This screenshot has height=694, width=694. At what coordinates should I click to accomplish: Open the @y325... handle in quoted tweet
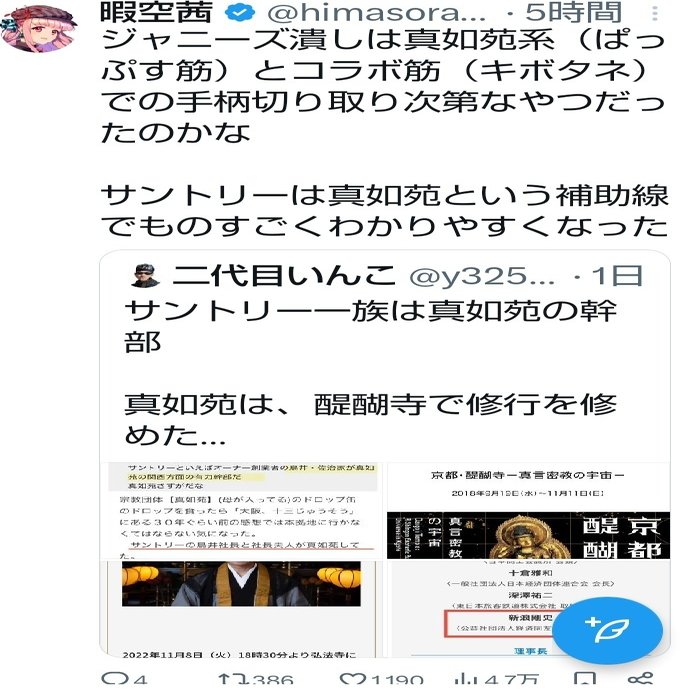(x=482, y=276)
